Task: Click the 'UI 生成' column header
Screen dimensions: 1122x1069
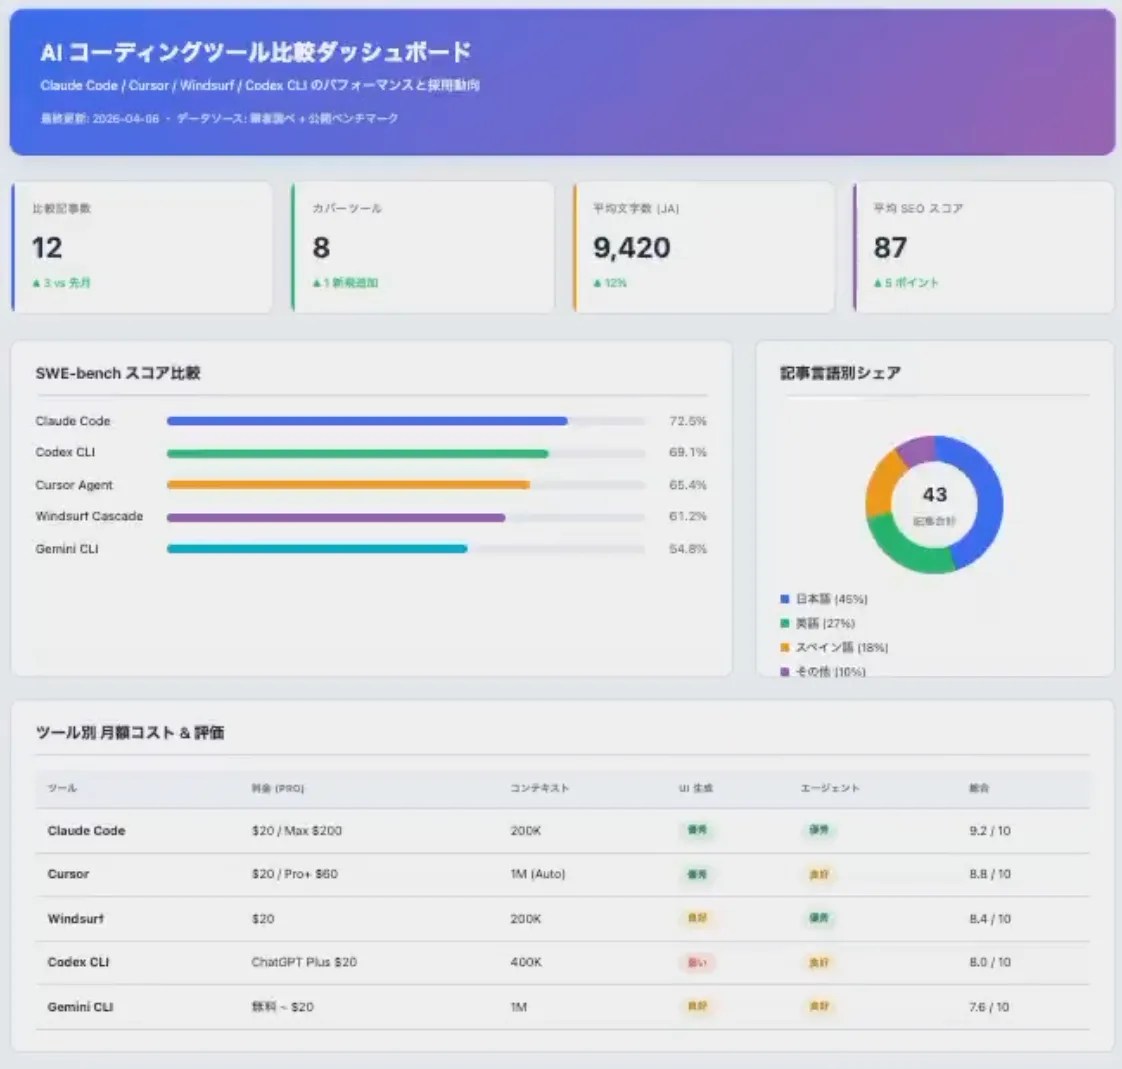Action: [696, 788]
